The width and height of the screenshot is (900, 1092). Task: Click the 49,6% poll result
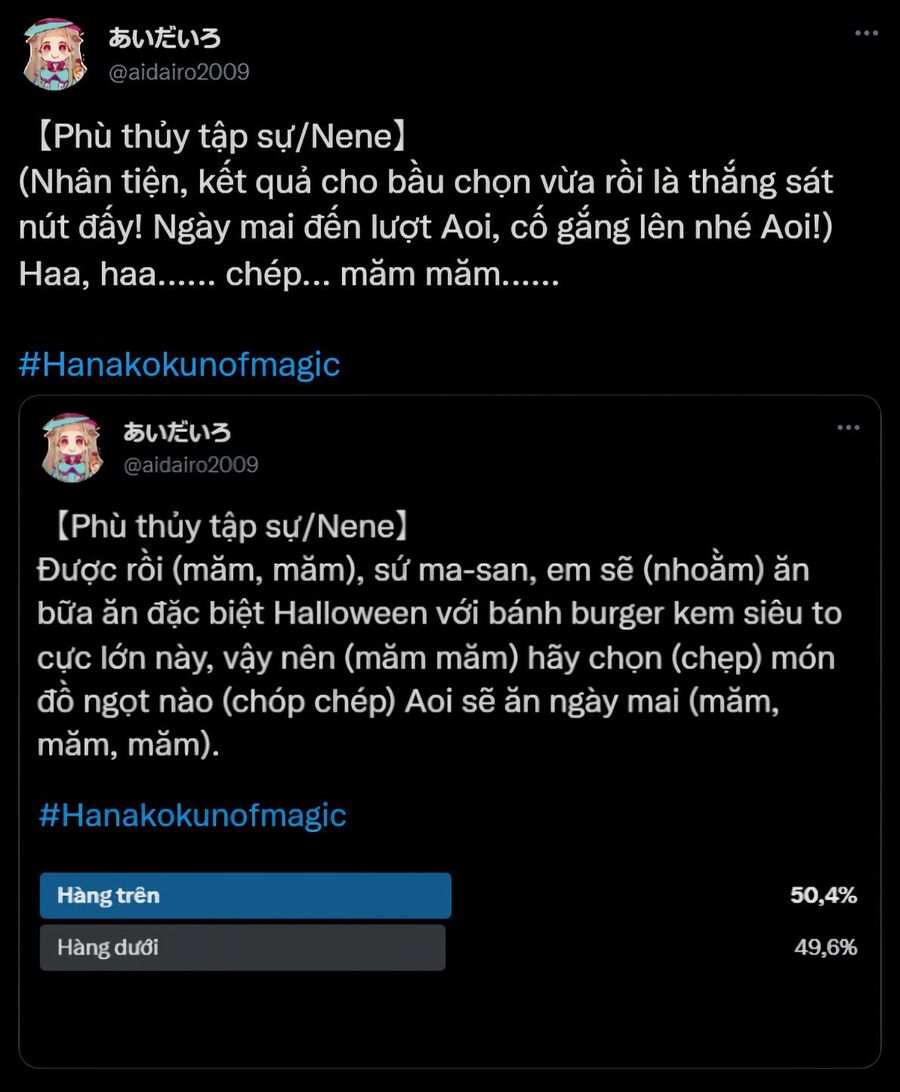825,948
